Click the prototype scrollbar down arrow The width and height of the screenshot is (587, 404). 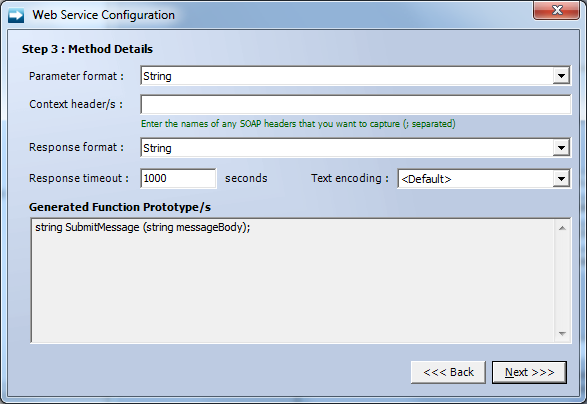tap(562, 333)
